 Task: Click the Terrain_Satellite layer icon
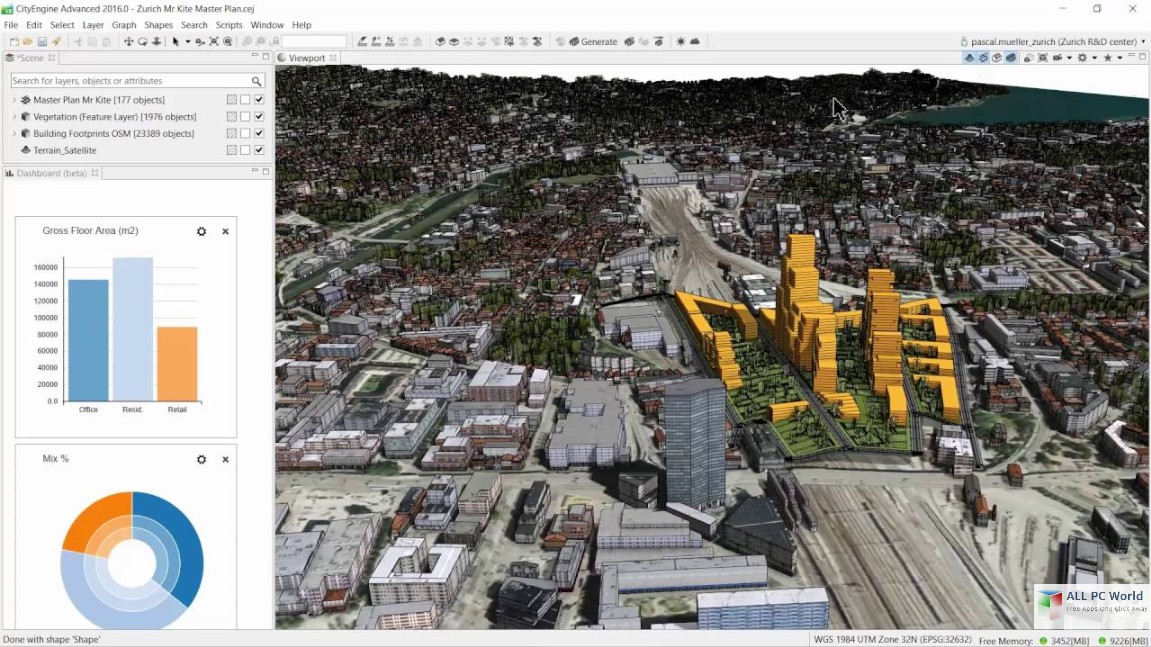click(x=26, y=151)
